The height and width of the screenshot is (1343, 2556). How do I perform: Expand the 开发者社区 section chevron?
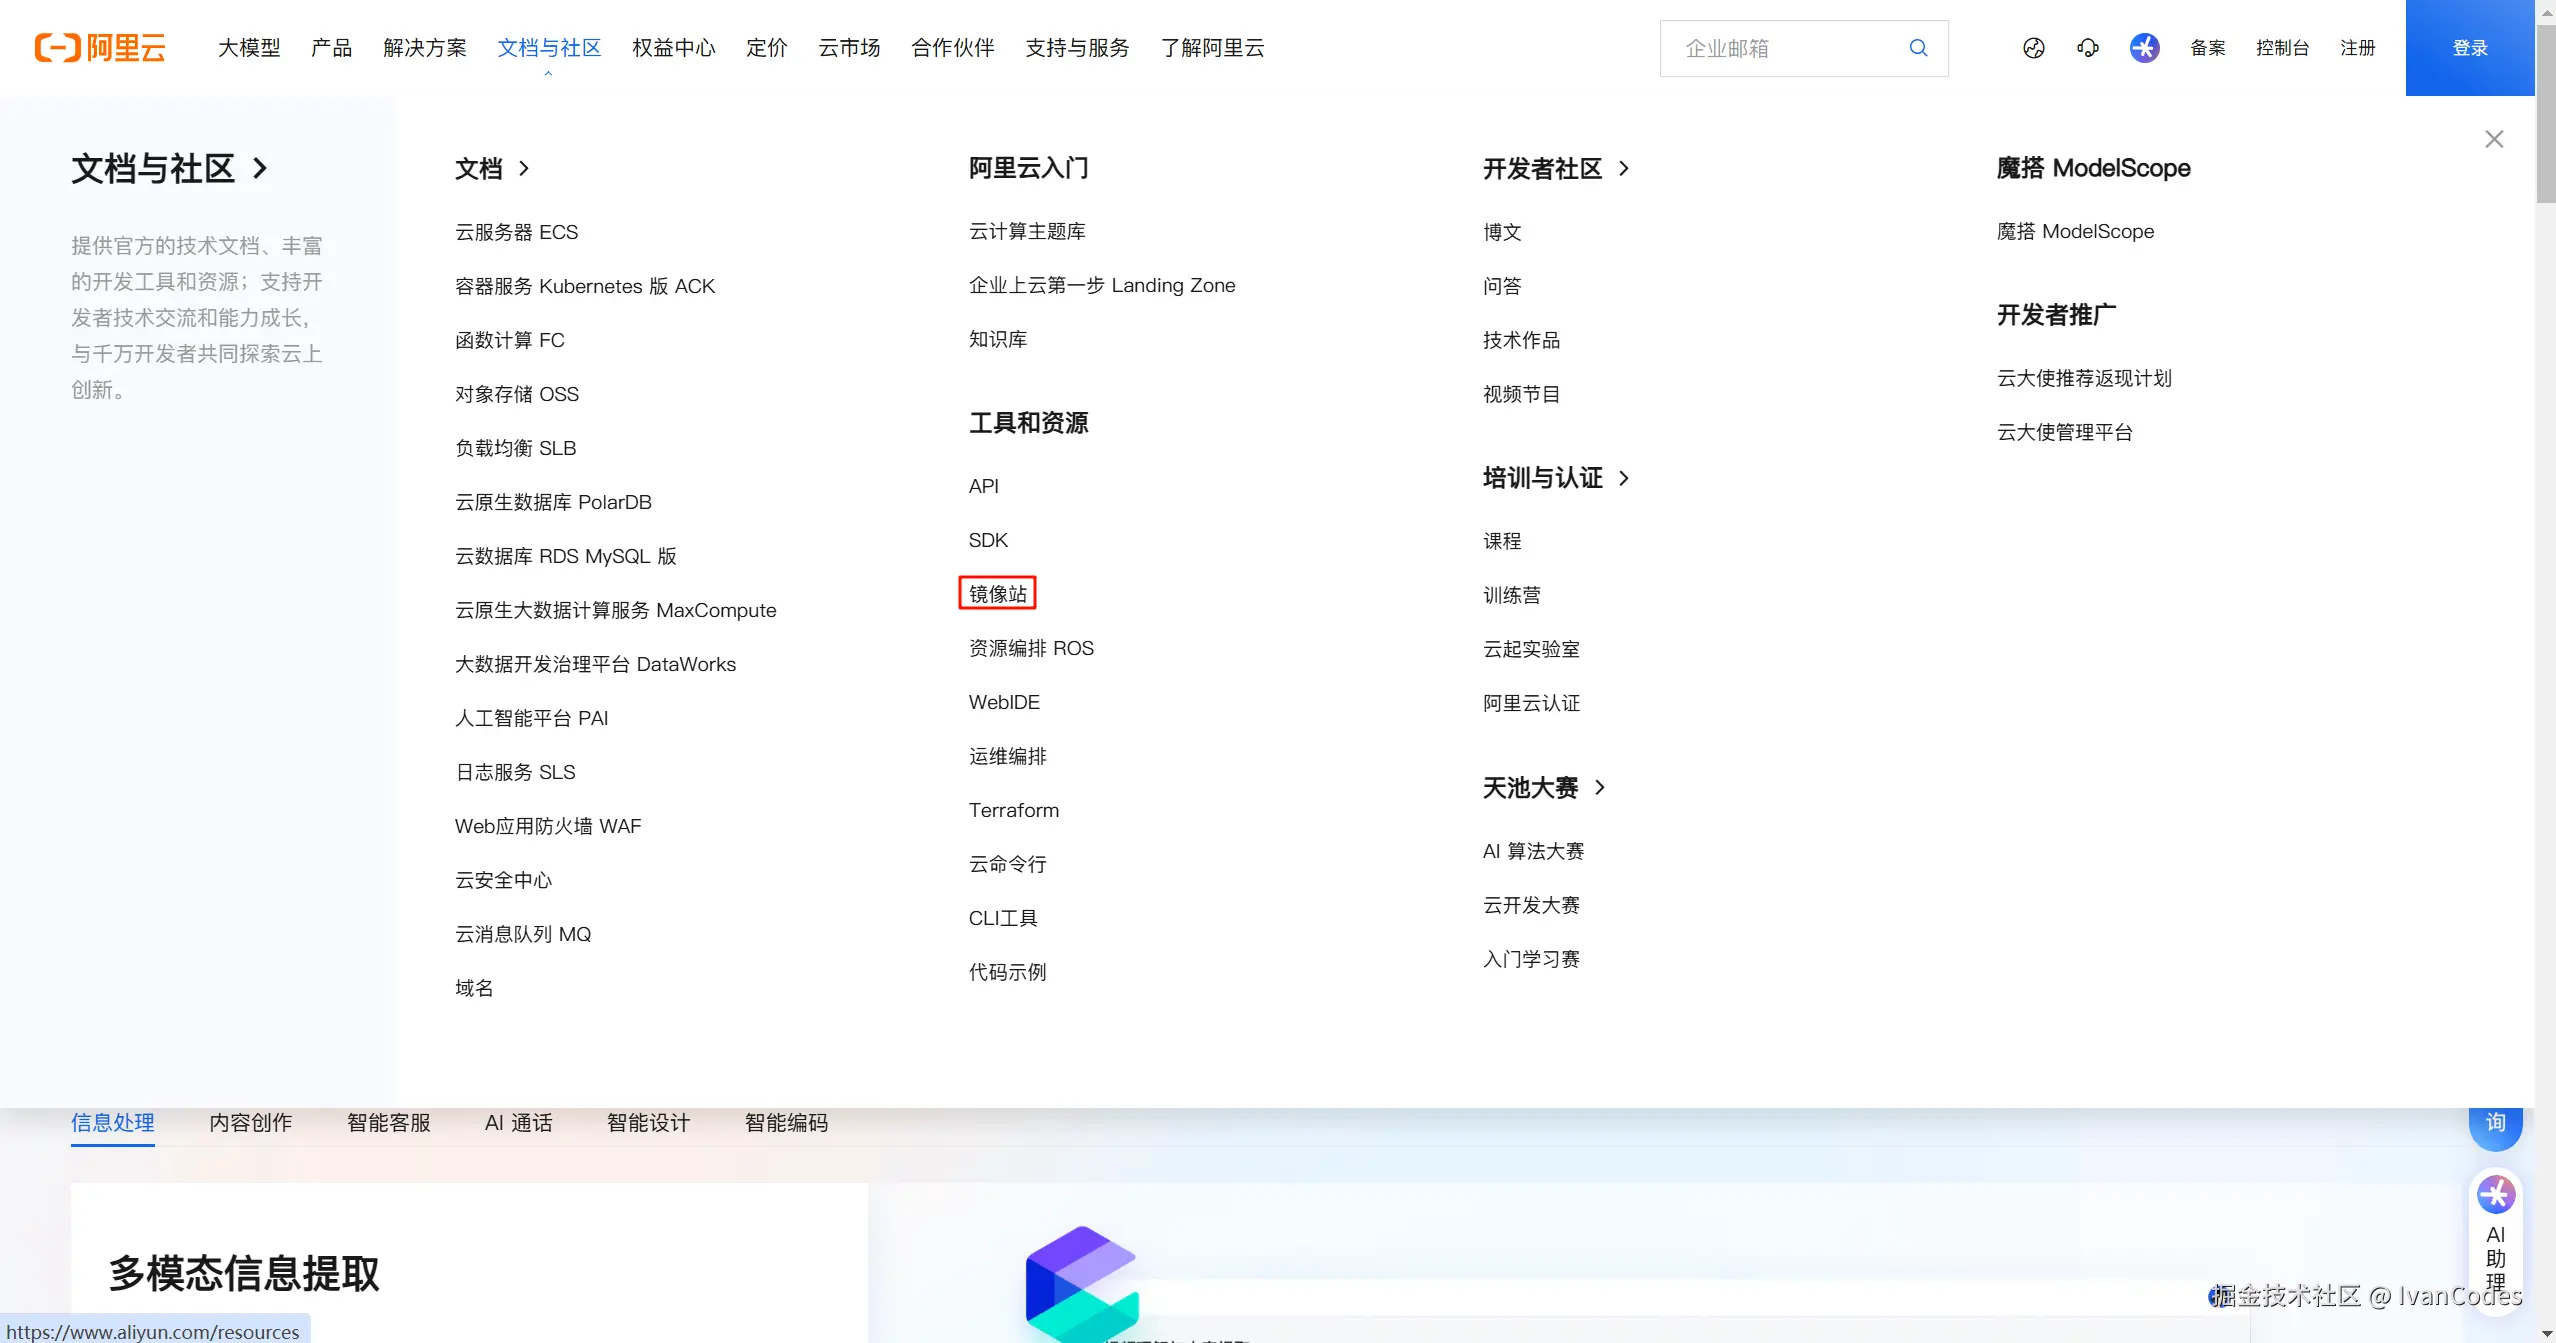pos(1622,169)
